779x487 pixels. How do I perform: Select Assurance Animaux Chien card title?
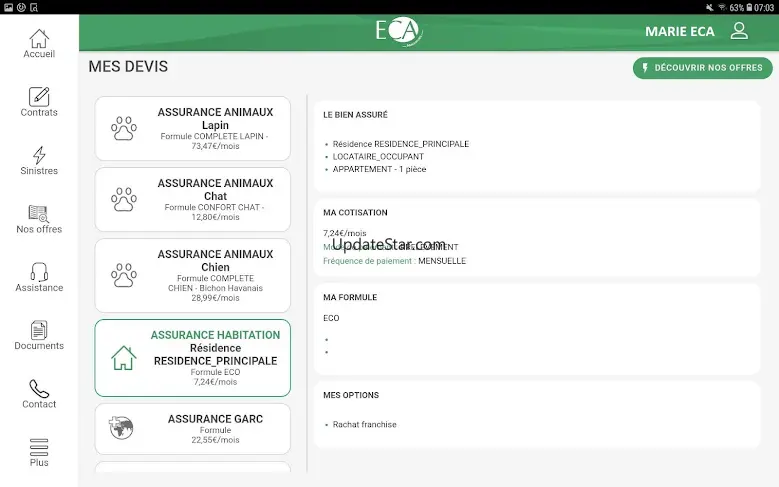pyautogui.click(x=215, y=261)
